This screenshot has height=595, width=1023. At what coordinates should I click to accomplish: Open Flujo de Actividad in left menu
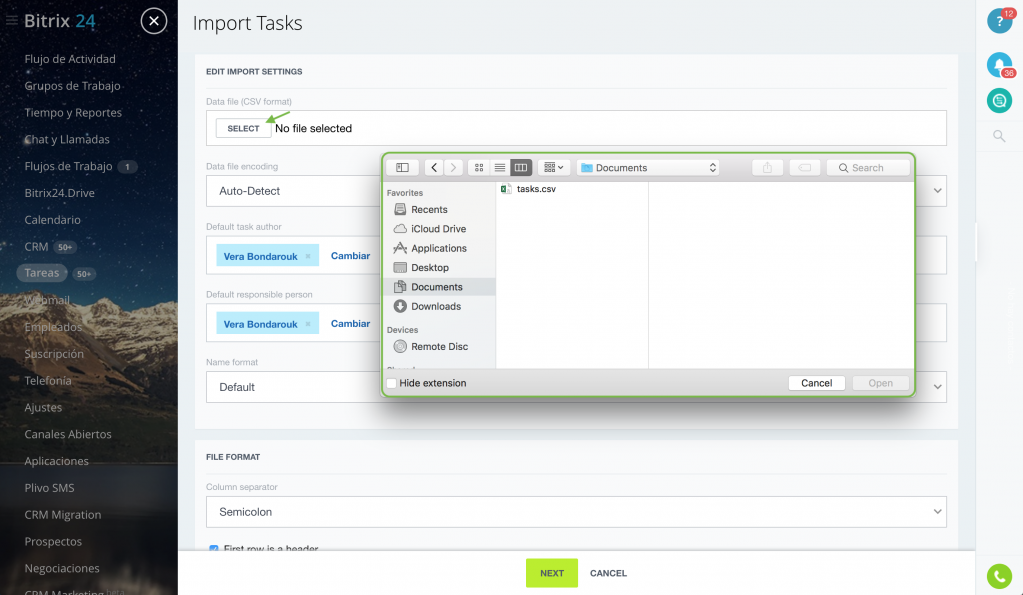(70, 59)
